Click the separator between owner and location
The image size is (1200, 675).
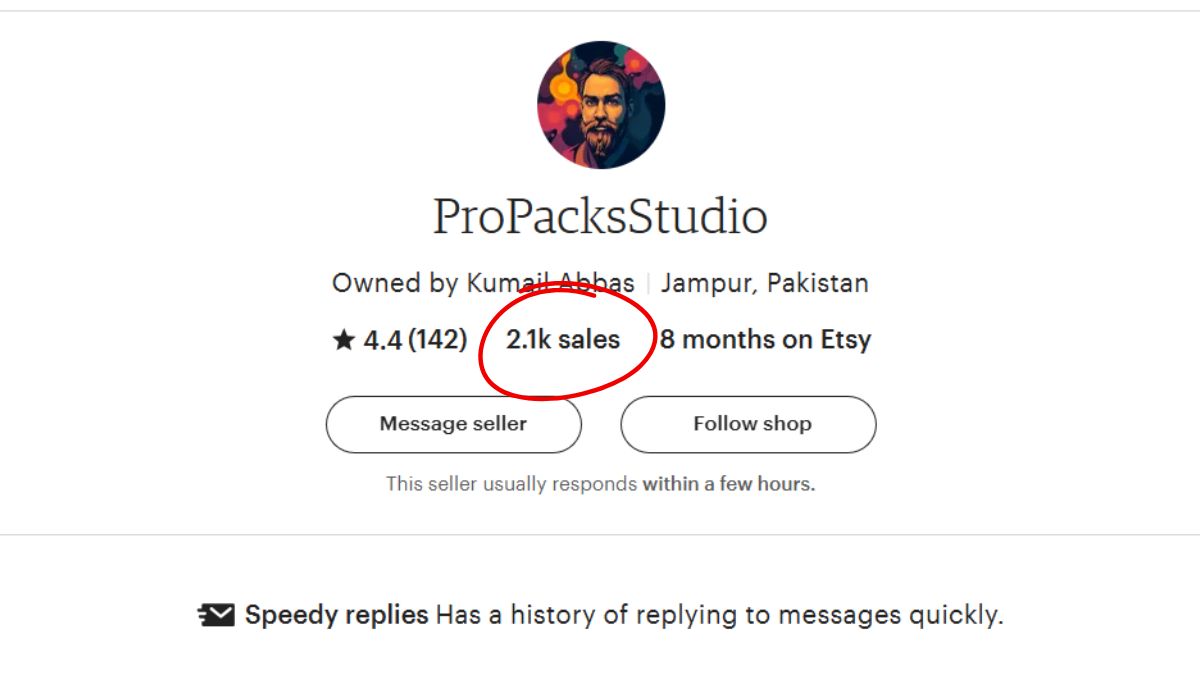[647, 284]
